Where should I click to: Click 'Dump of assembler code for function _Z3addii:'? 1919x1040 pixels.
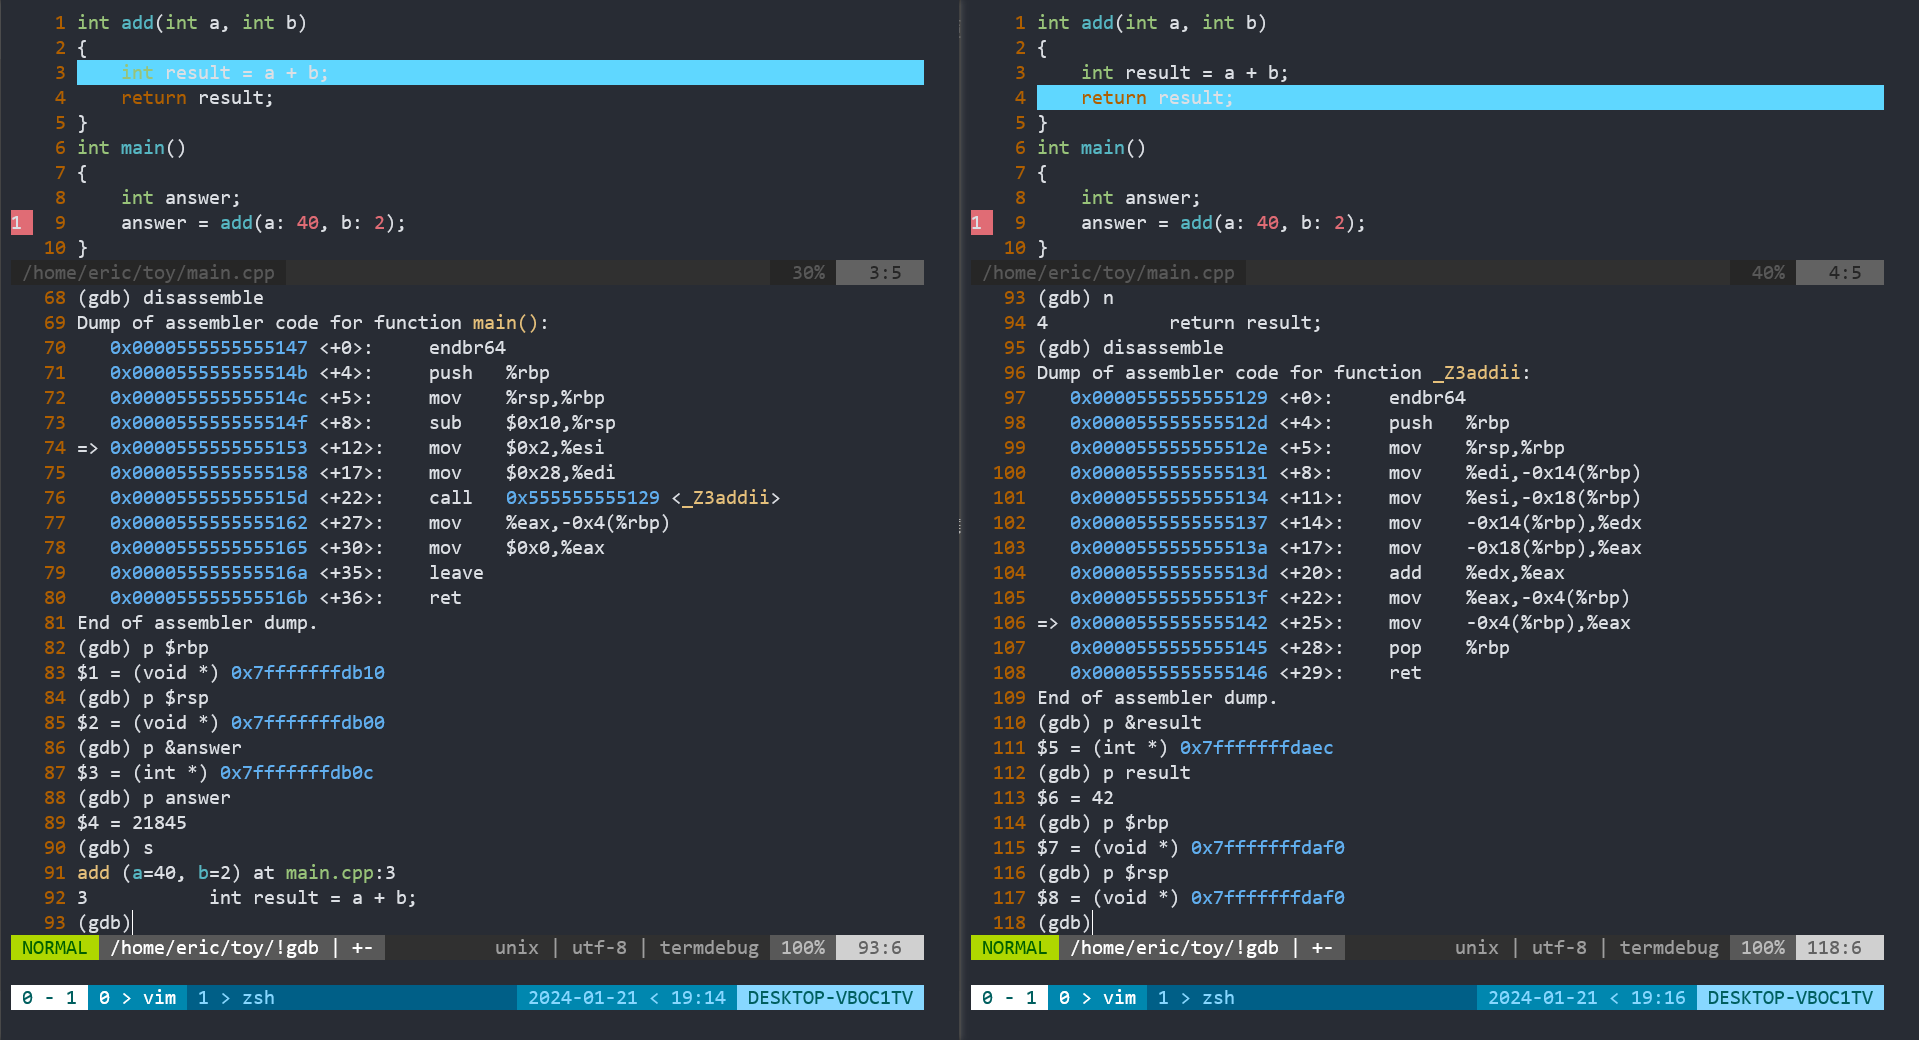click(x=1284, y=373)
